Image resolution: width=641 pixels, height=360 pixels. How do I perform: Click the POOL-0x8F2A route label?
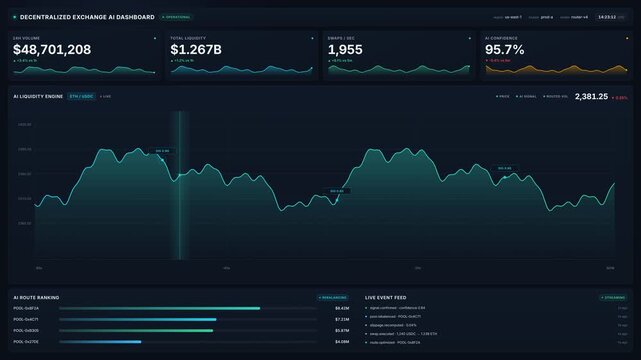click(26, 309)
